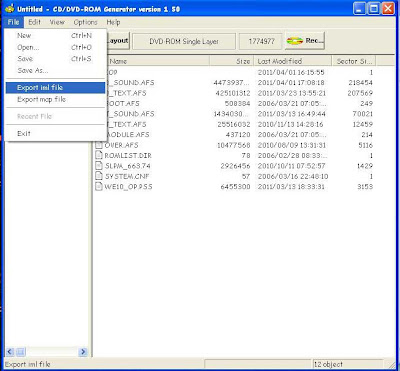Click size value 508384
Viewport: 400px width, 371px height.
tap(237, 103)
